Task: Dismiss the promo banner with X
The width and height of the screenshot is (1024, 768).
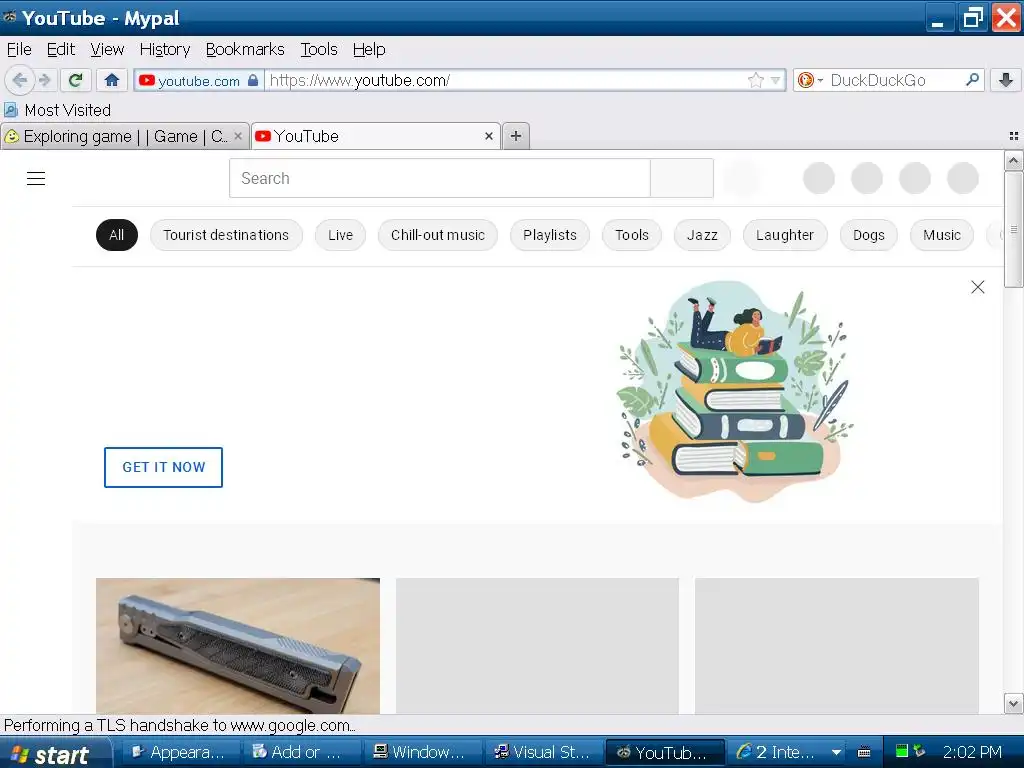Action: coord(978,287)
